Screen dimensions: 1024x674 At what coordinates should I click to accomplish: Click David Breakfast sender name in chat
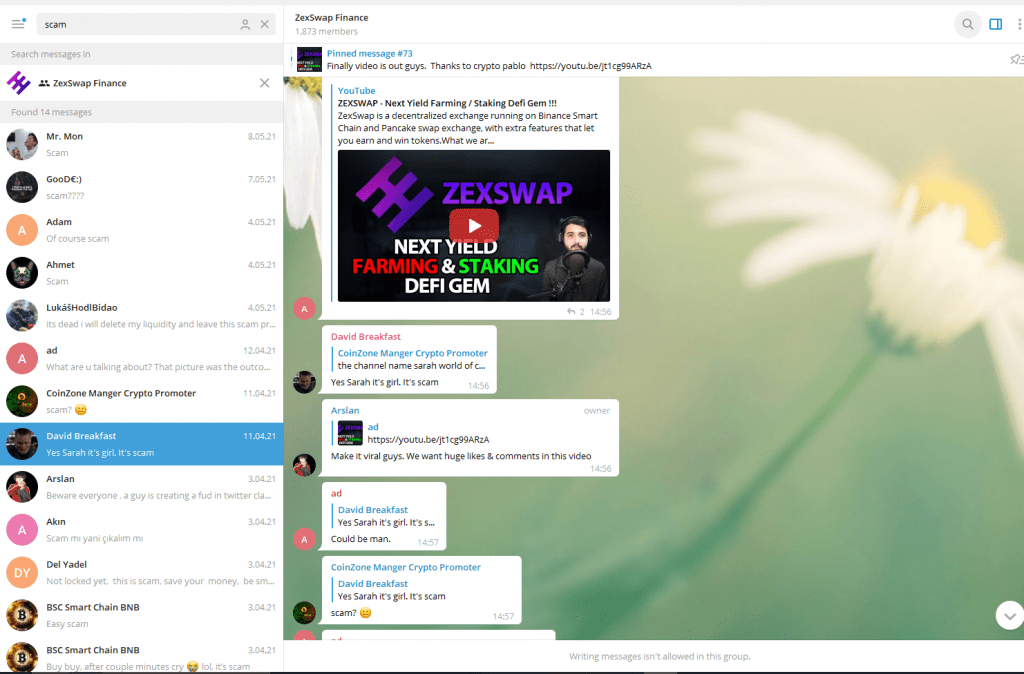point(366,336)
